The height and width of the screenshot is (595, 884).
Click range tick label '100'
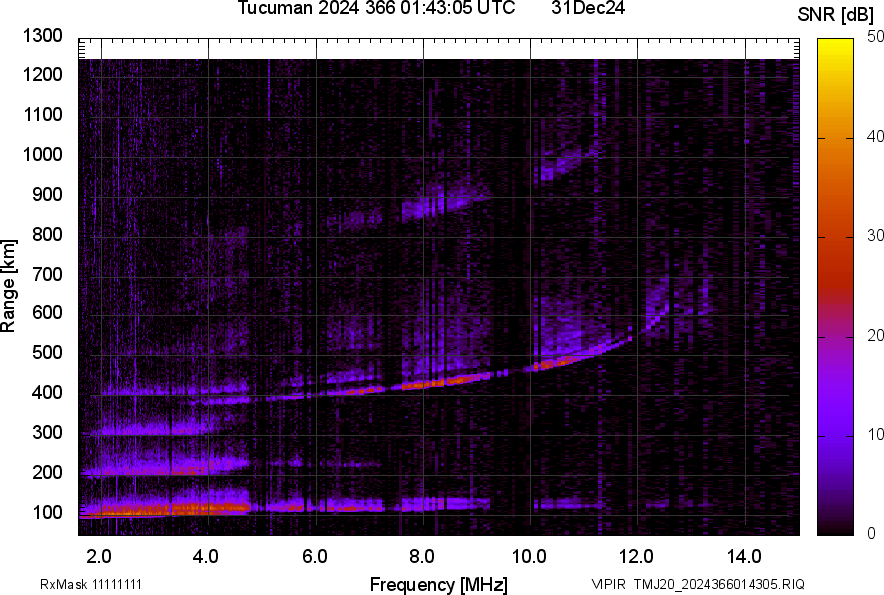click(x=47, y=512)
